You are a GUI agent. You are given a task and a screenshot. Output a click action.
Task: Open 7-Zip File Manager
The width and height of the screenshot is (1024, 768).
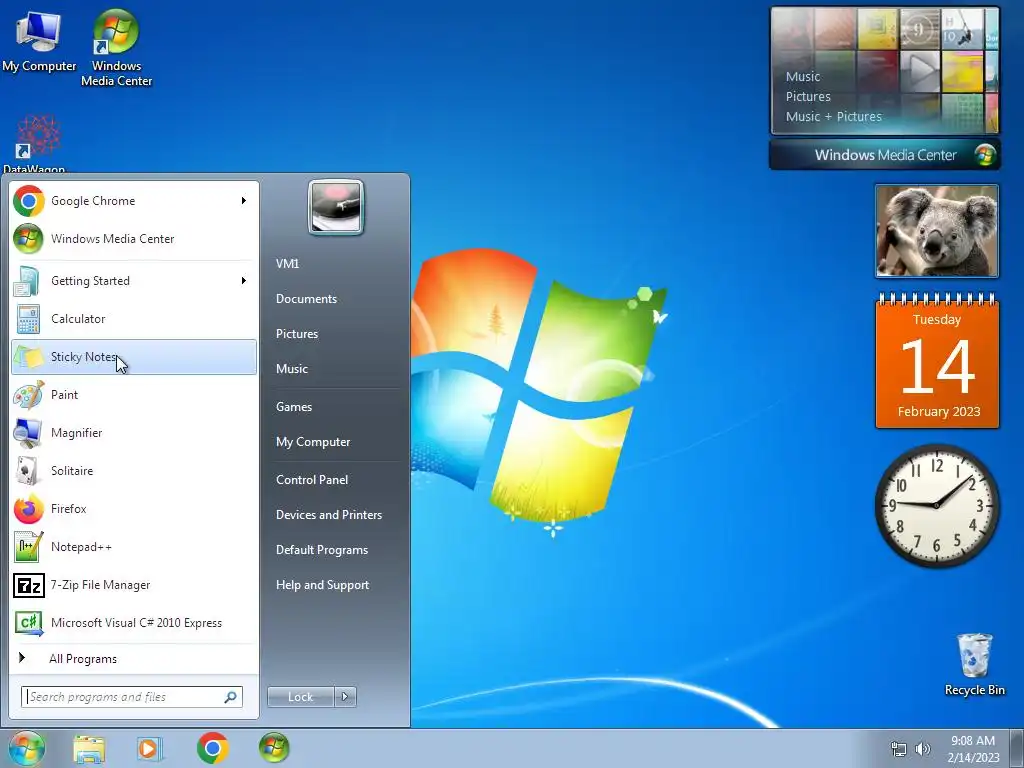coord(134,584)
